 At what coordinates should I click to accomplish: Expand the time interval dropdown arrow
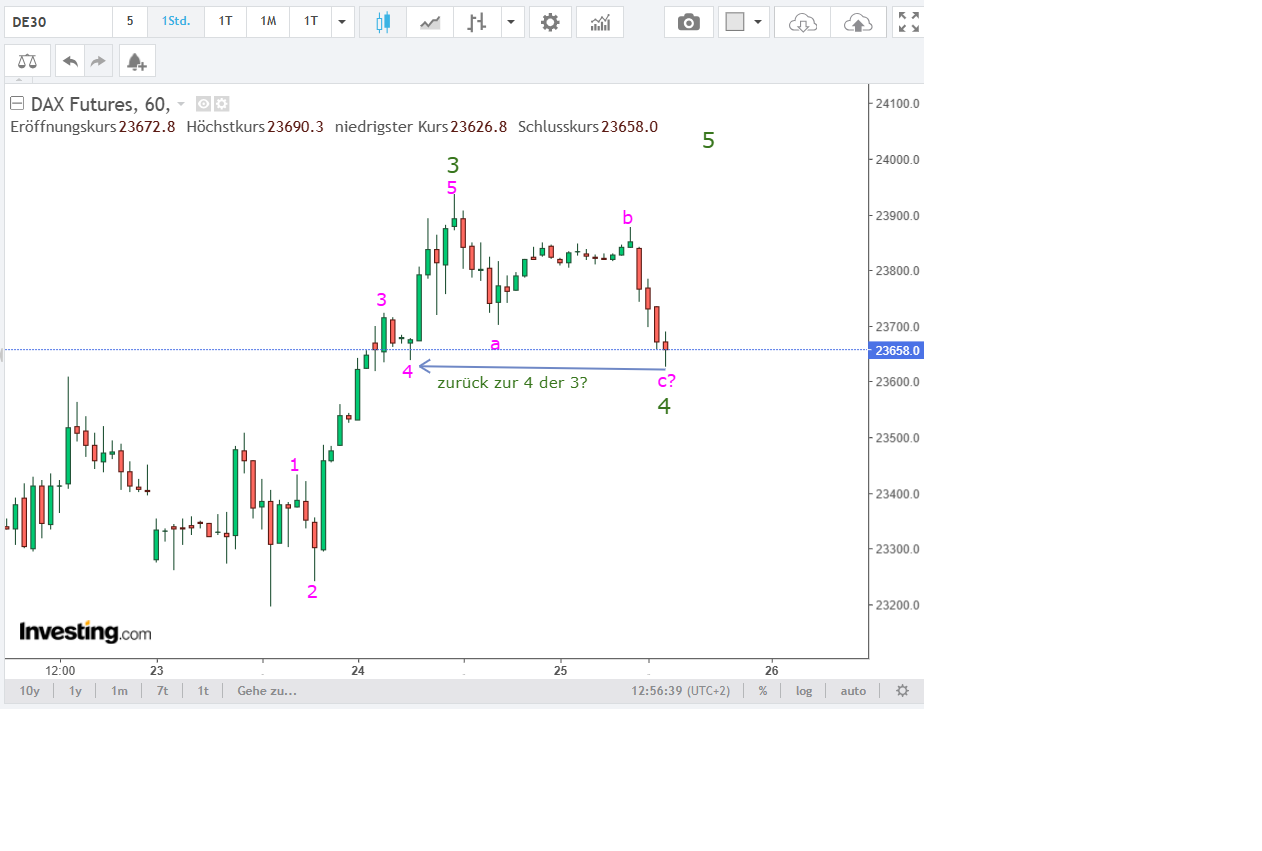coord(342,22)
